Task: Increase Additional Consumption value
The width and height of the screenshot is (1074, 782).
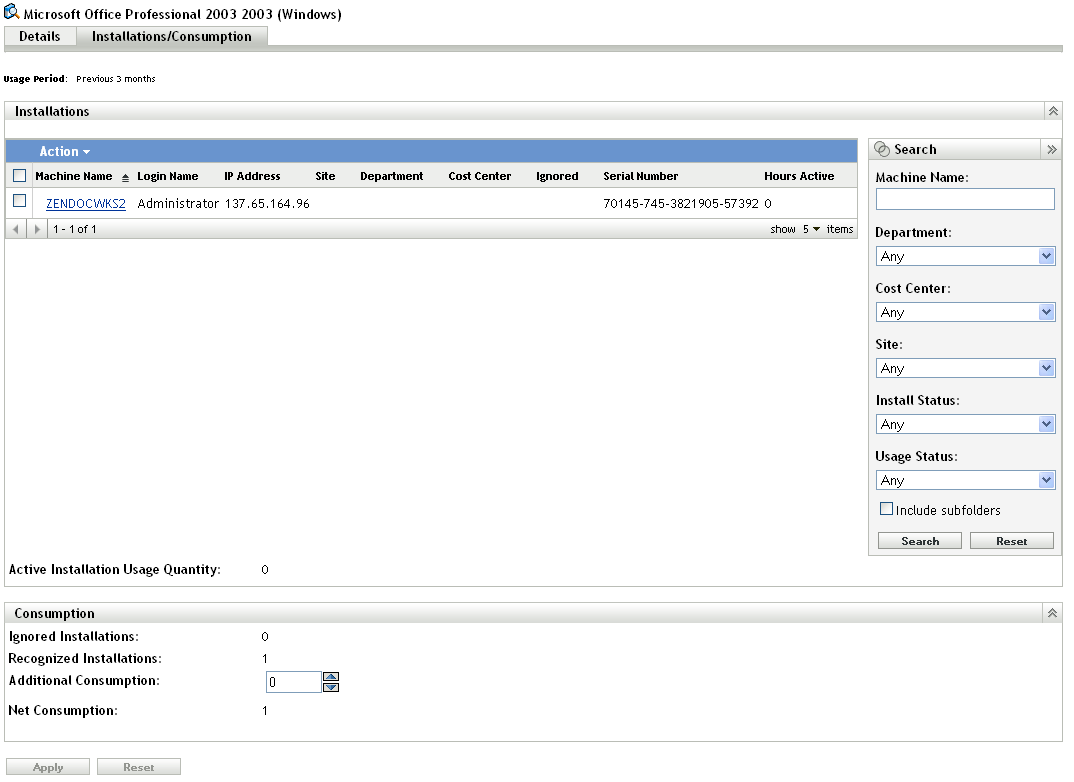Action: click(331, 677)
